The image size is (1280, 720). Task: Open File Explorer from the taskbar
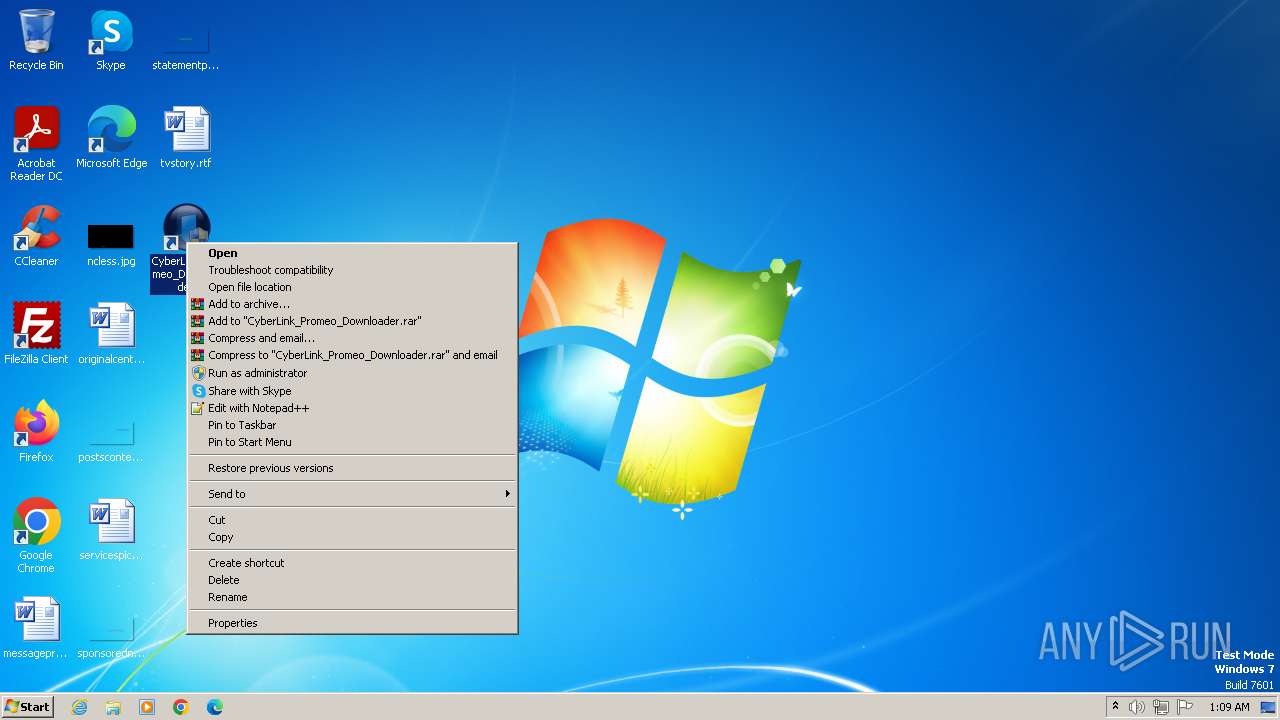[113, 707]
